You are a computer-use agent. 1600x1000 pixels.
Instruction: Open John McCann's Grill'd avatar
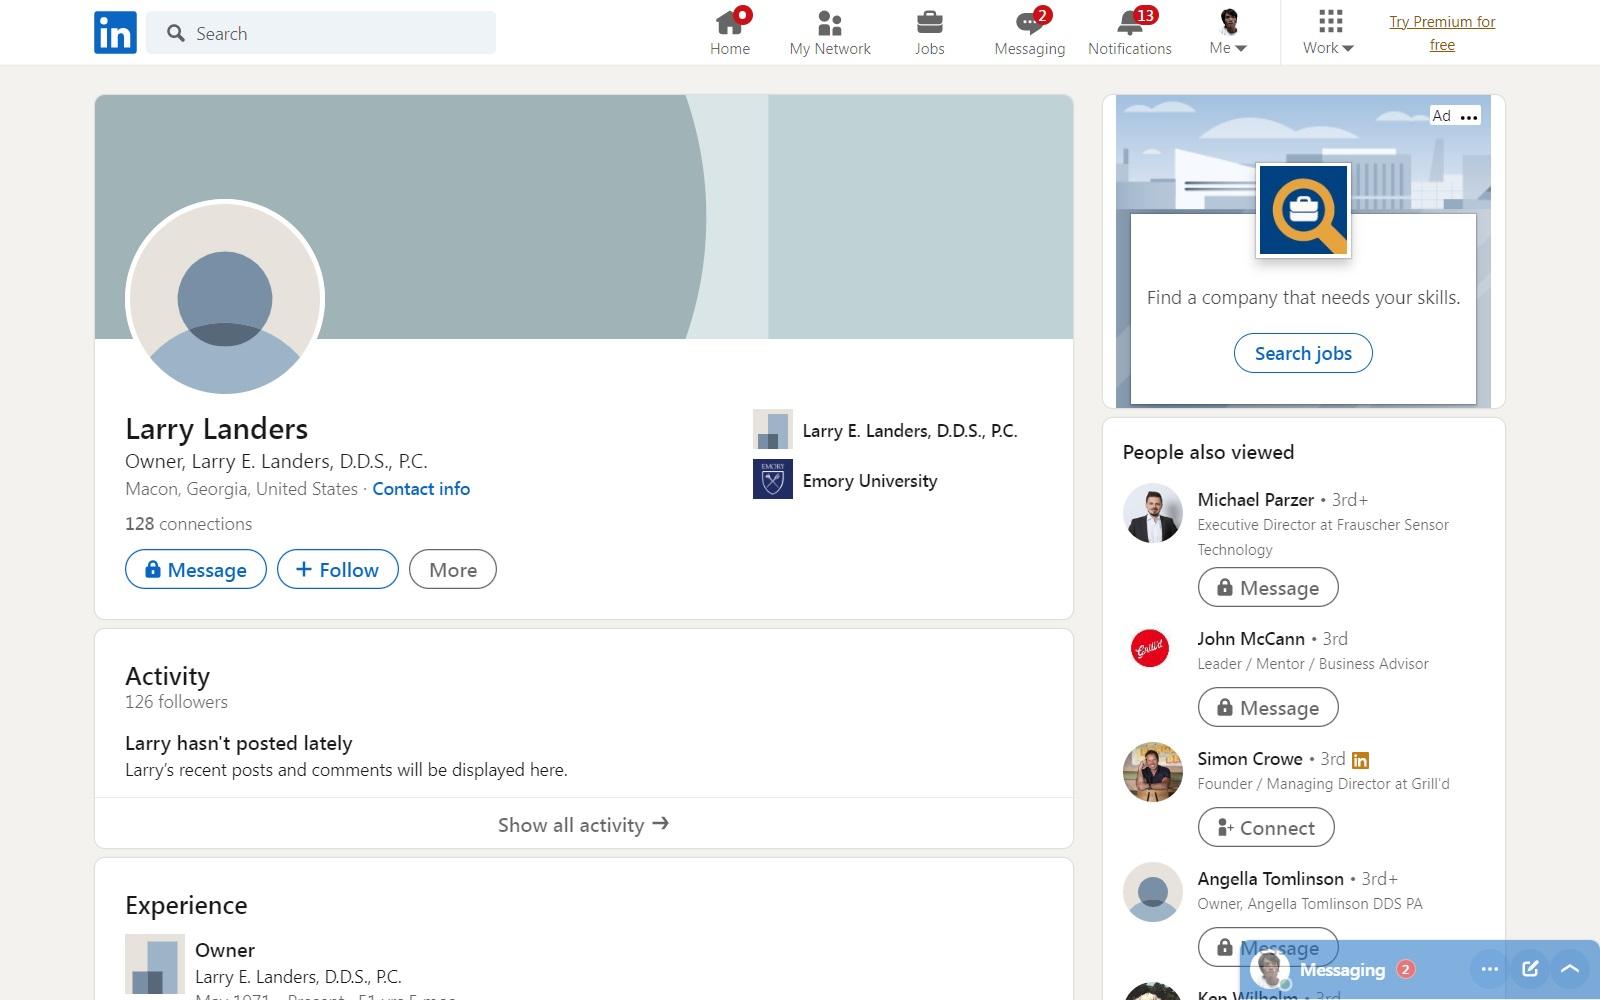click(x=1150, y=649)
